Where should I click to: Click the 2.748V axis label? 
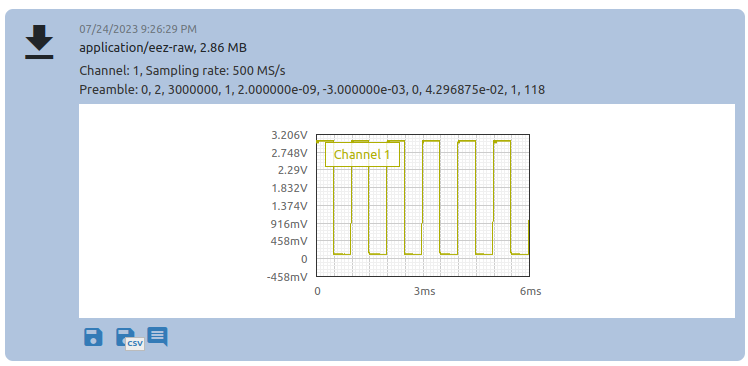(x=289, y=153)
